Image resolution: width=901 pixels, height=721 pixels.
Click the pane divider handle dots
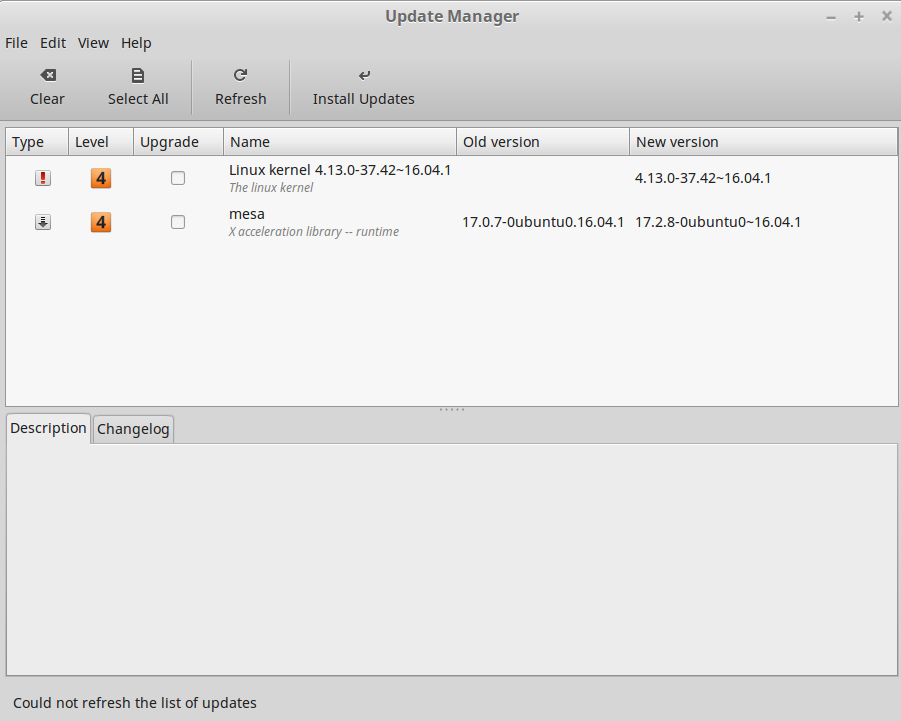452,410
